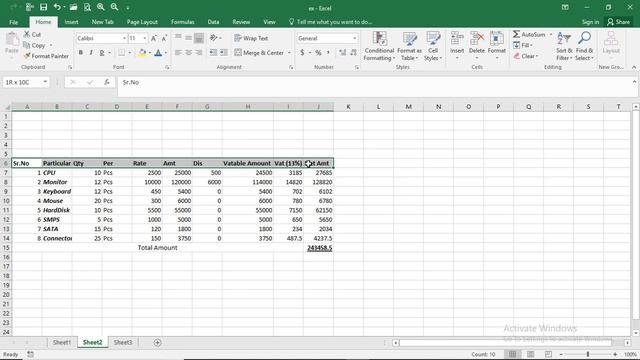The height and width of the screenshot is (360, 640).
Task: Open the General number format dropdown
Action: 355,38
